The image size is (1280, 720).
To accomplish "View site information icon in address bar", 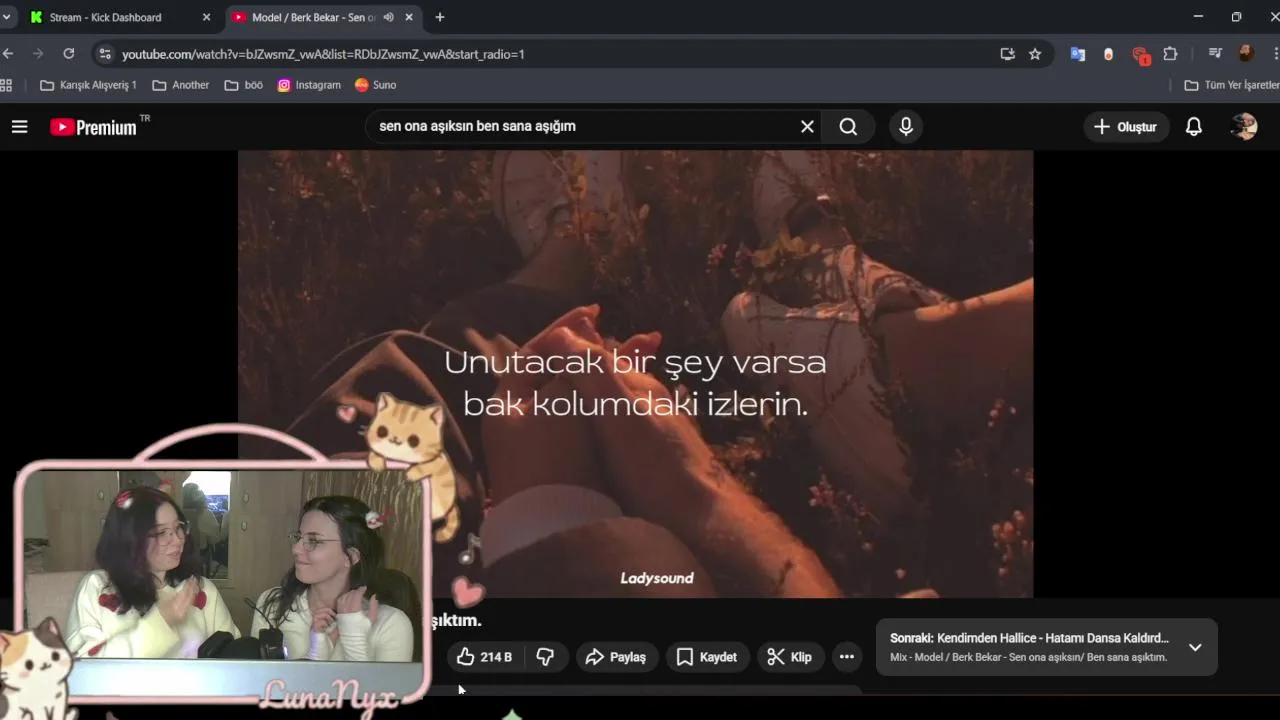I will click(105, 54).
